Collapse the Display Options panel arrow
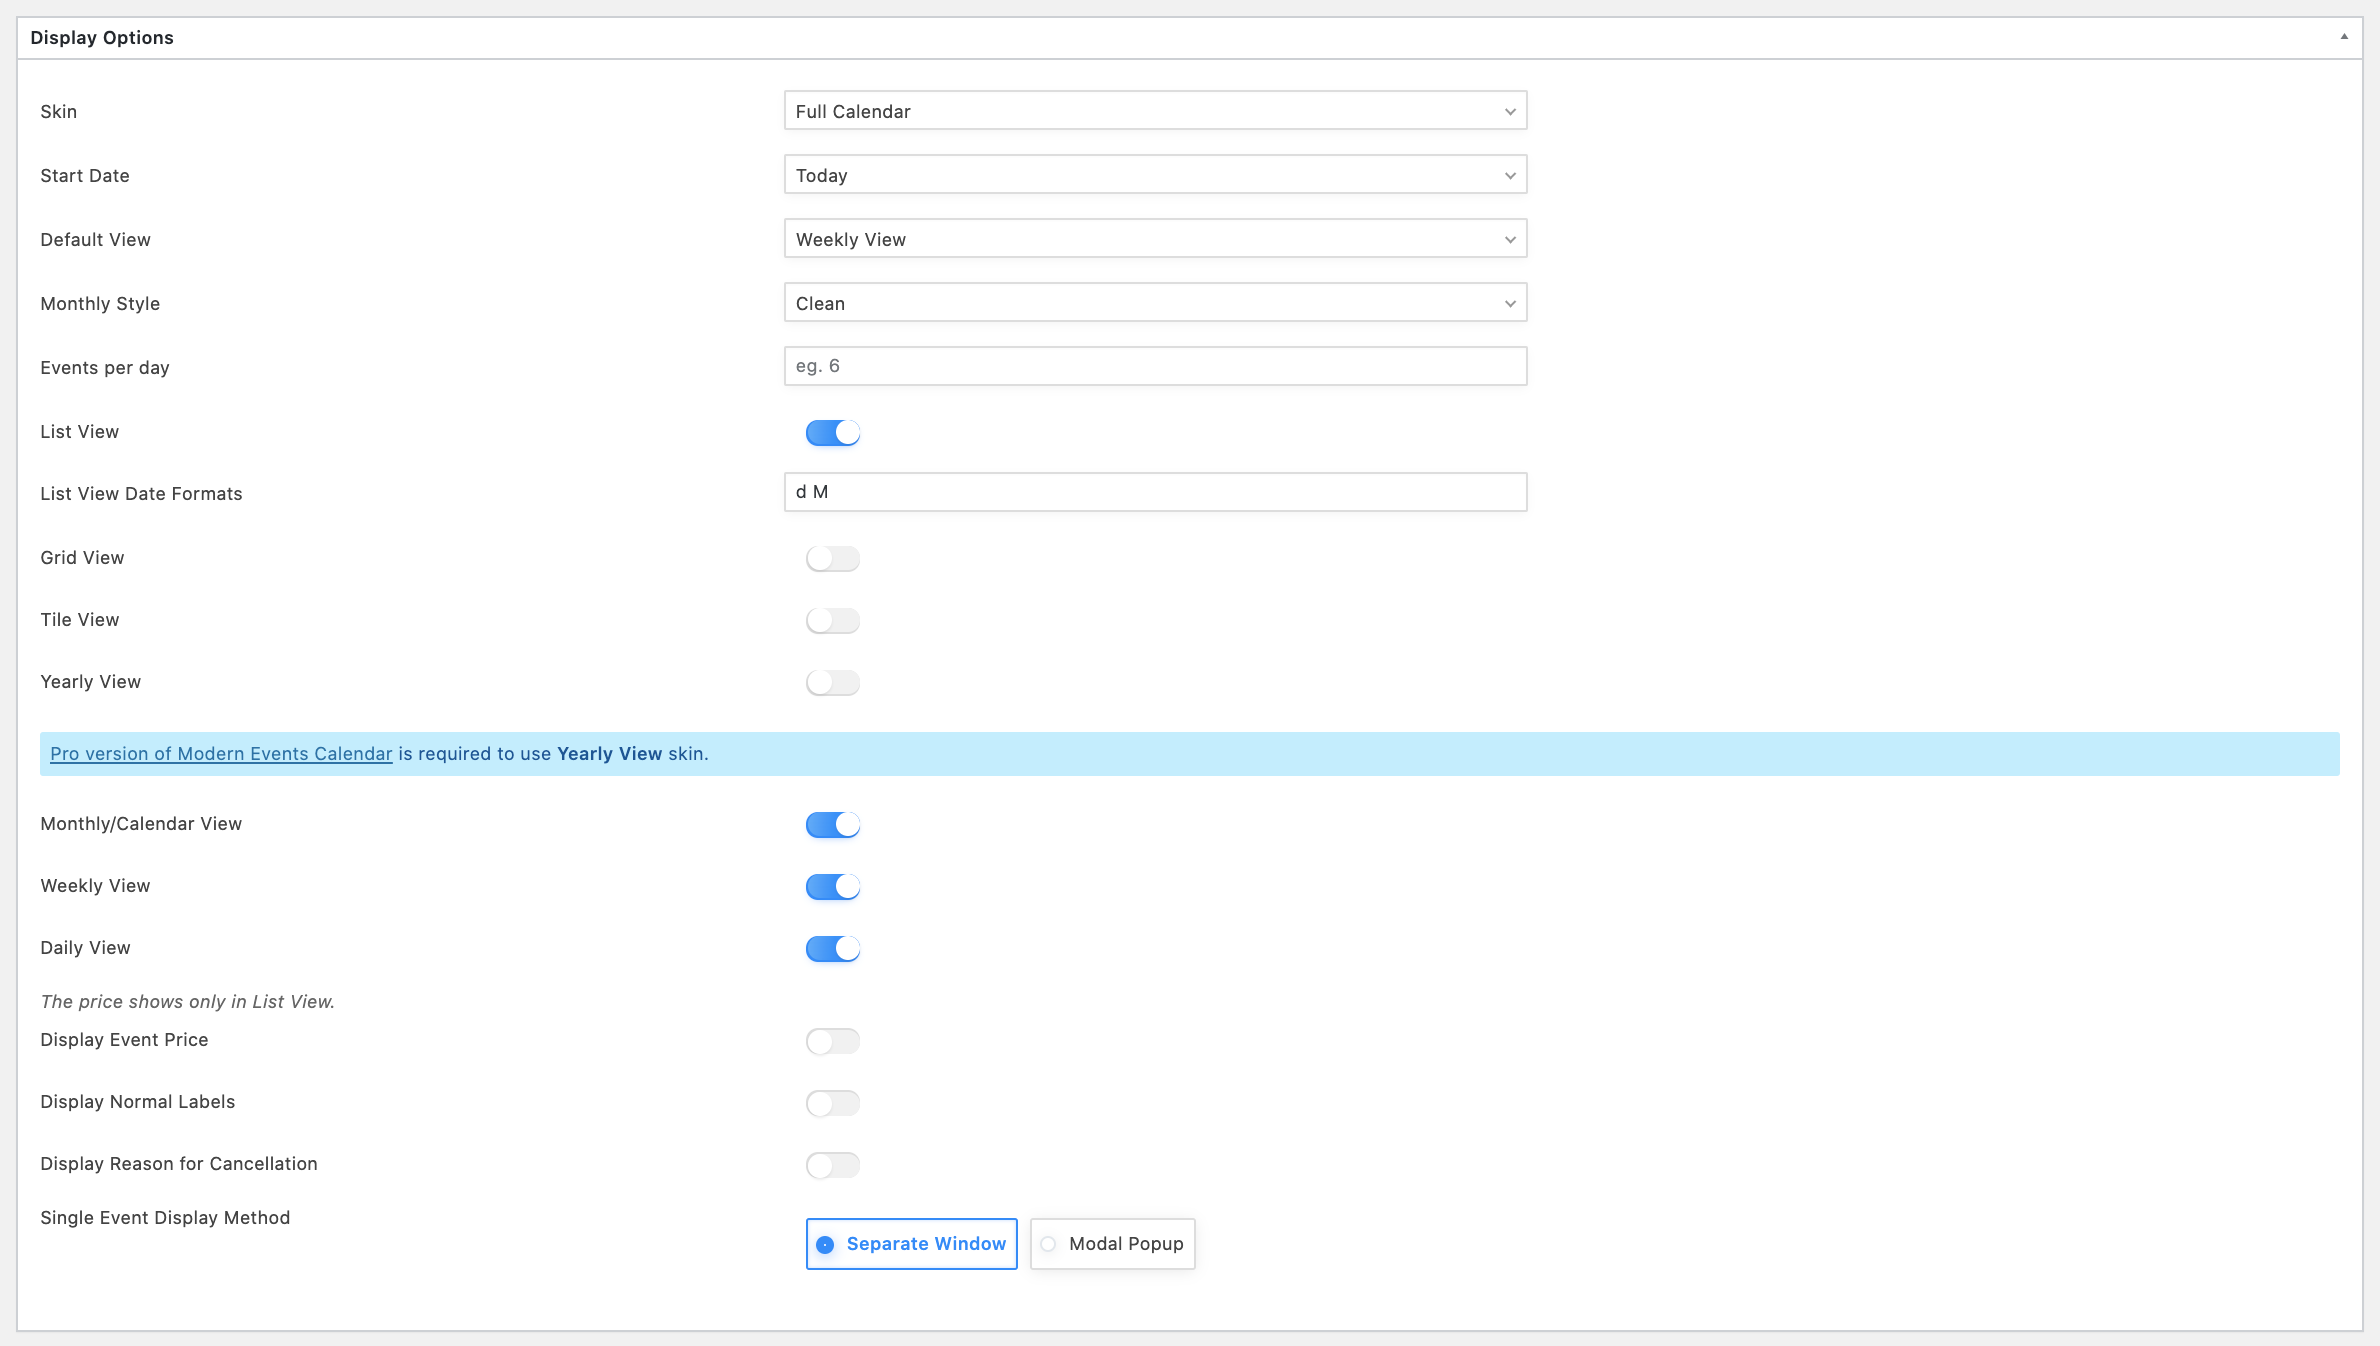The height and width of the screenshot is (1346, 2380). pyautogui.click(x=2343, y=37)
